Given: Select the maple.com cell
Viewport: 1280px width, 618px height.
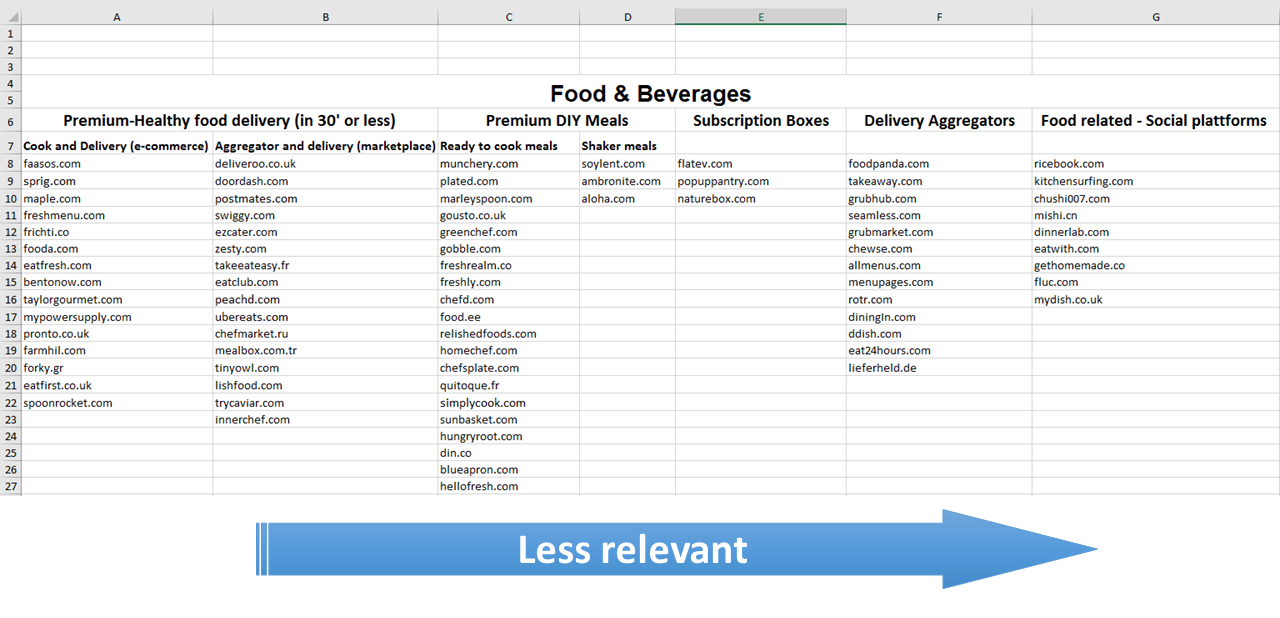Looking at the screenshot, I should (117, 198).
